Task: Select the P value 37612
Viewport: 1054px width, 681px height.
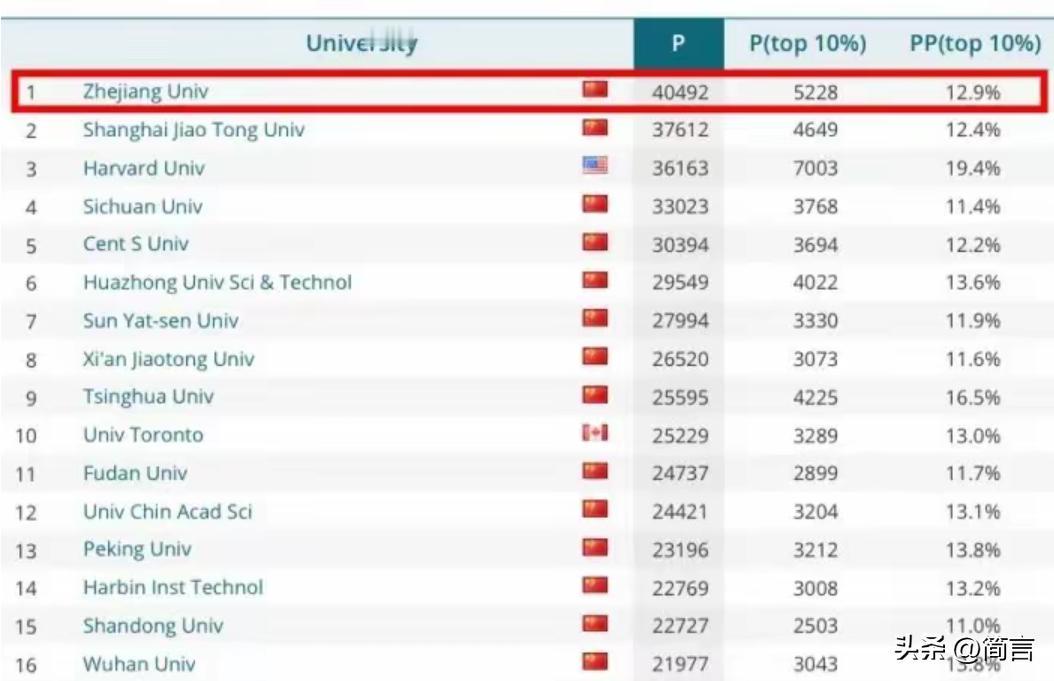Action: point(680,130)
